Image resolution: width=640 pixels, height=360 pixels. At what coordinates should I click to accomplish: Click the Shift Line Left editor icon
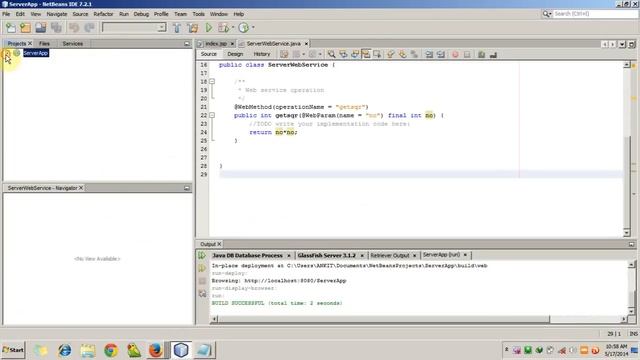pos(429,54)
